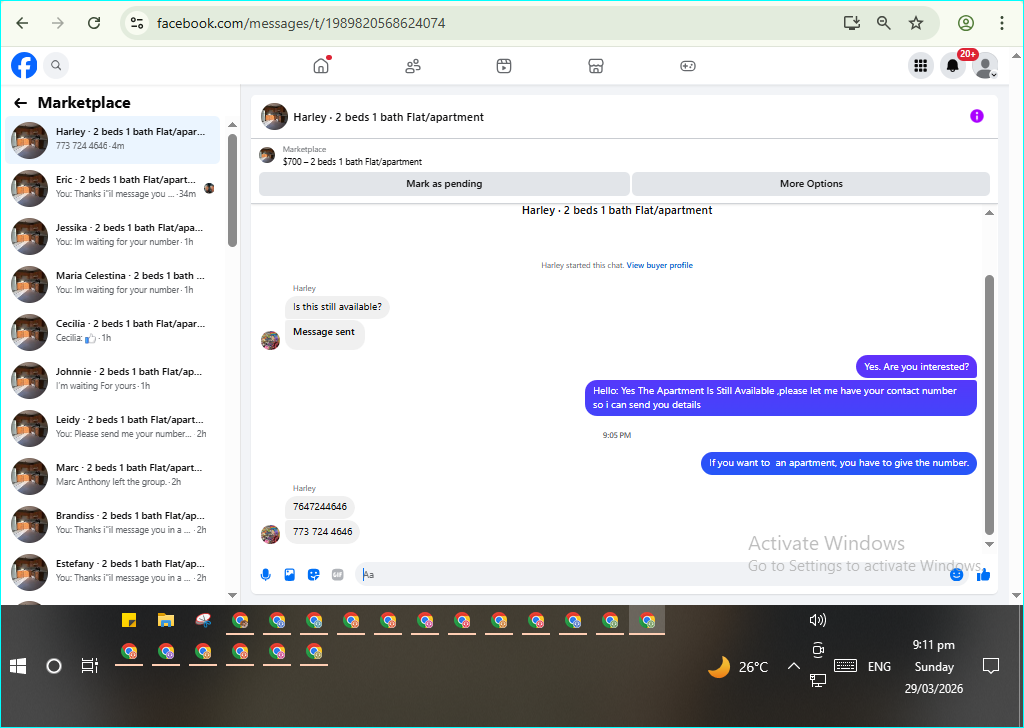Open the Jessika conversation in the list
The width and height of the screenshot is (1024, 728).
pos(112,236)
